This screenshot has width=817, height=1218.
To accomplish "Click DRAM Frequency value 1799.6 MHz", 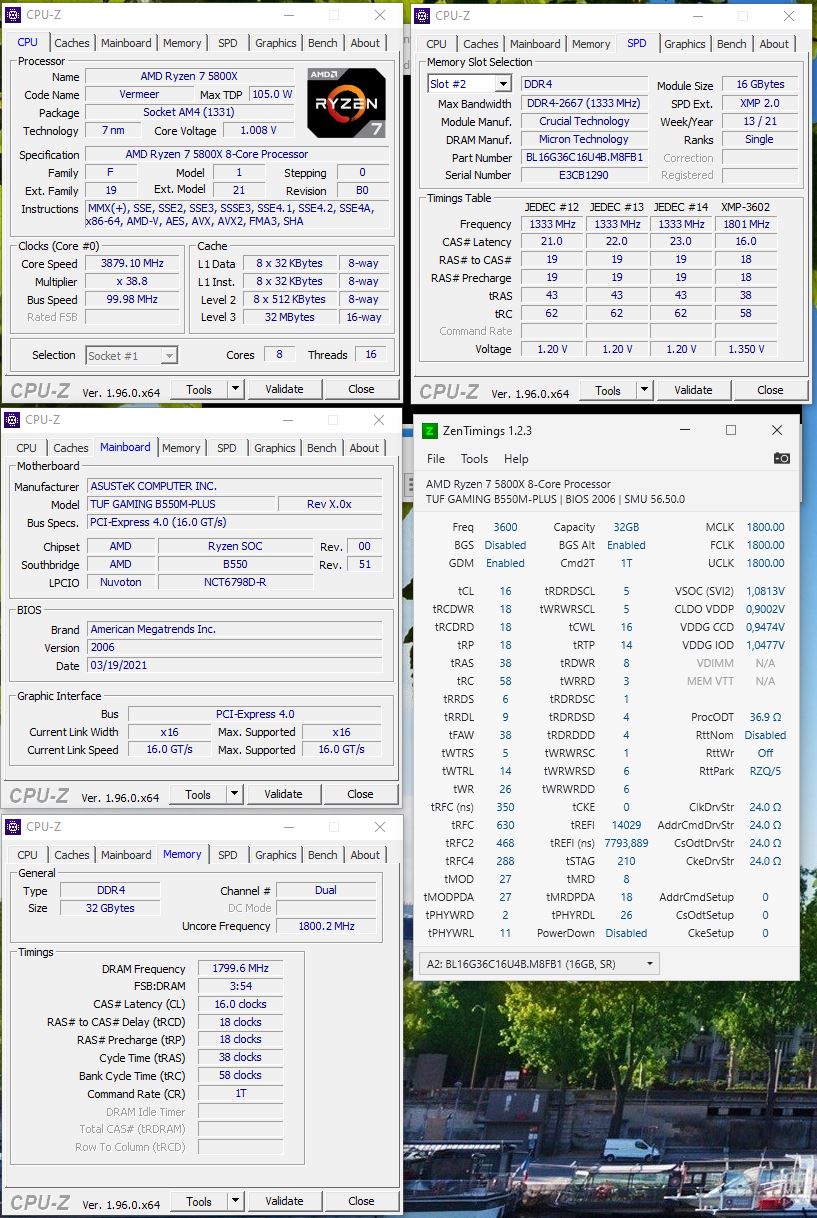I will (241, 969).
